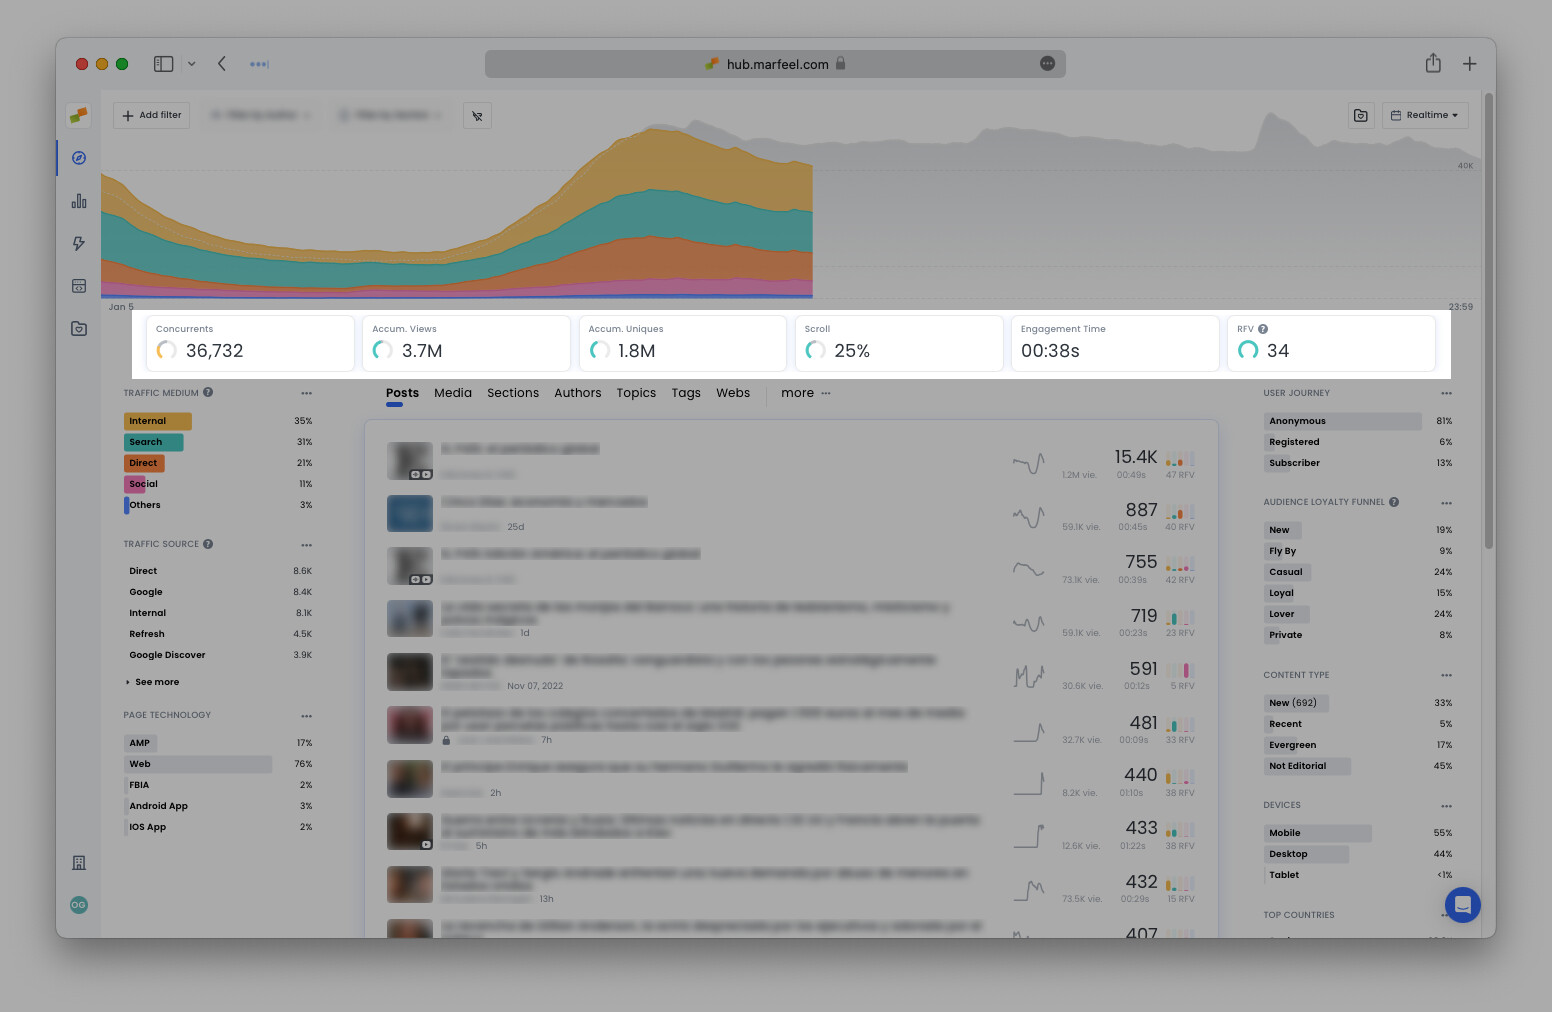The height and width of the screenshot is (1012, 1552).
Task: Toggle the Social traffic medium filter
Action: (x=142, y=484)
